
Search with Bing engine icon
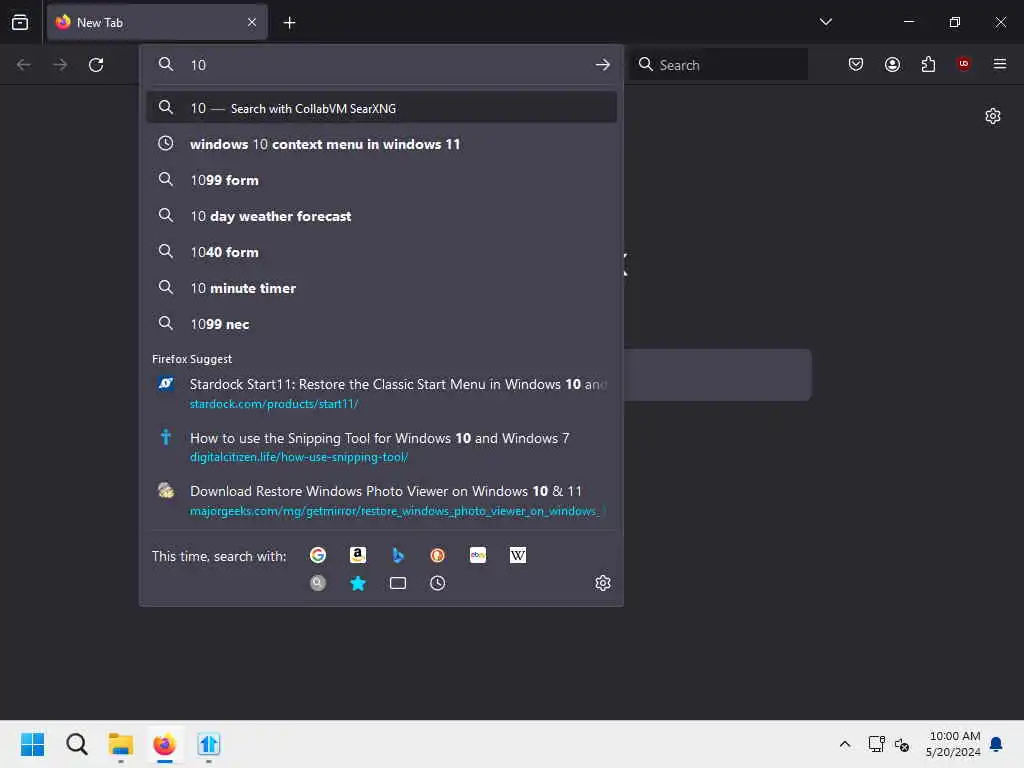pyautogui.click(x=398, y=555)
